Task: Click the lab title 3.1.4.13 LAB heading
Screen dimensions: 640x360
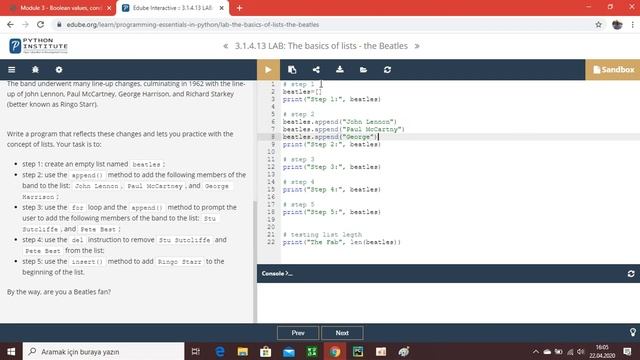Action: [x=321, y=46]
